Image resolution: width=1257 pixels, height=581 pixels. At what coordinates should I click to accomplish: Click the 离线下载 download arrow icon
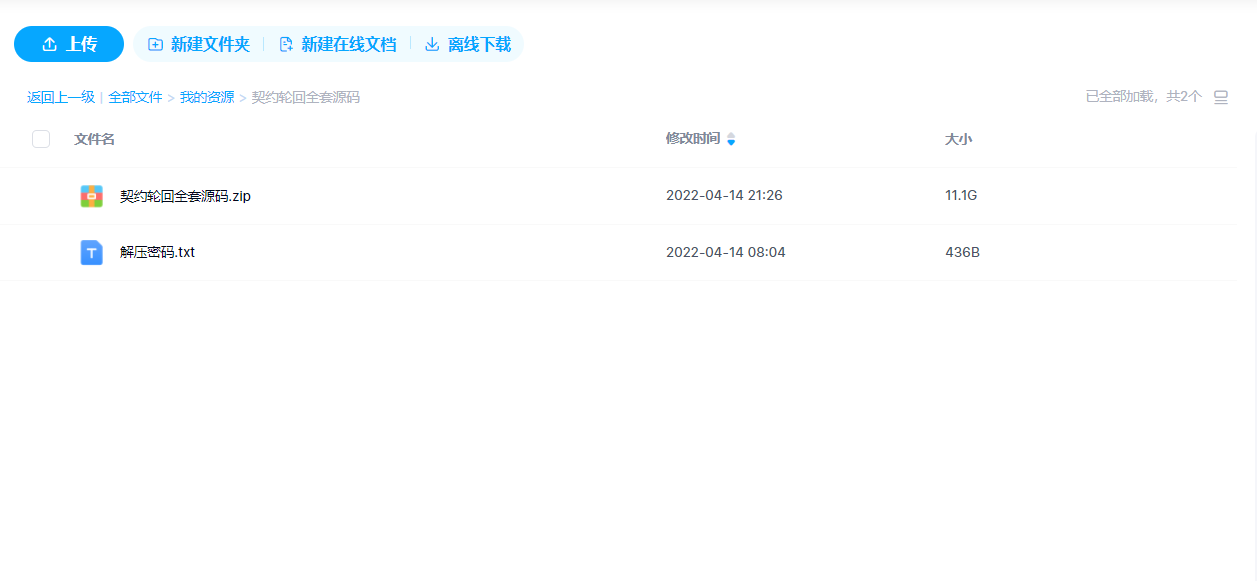tap(432, 44)
